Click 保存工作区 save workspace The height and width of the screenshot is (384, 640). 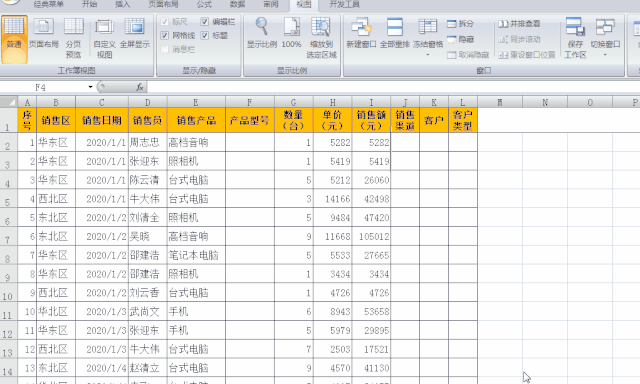click(x=575, y=38)
